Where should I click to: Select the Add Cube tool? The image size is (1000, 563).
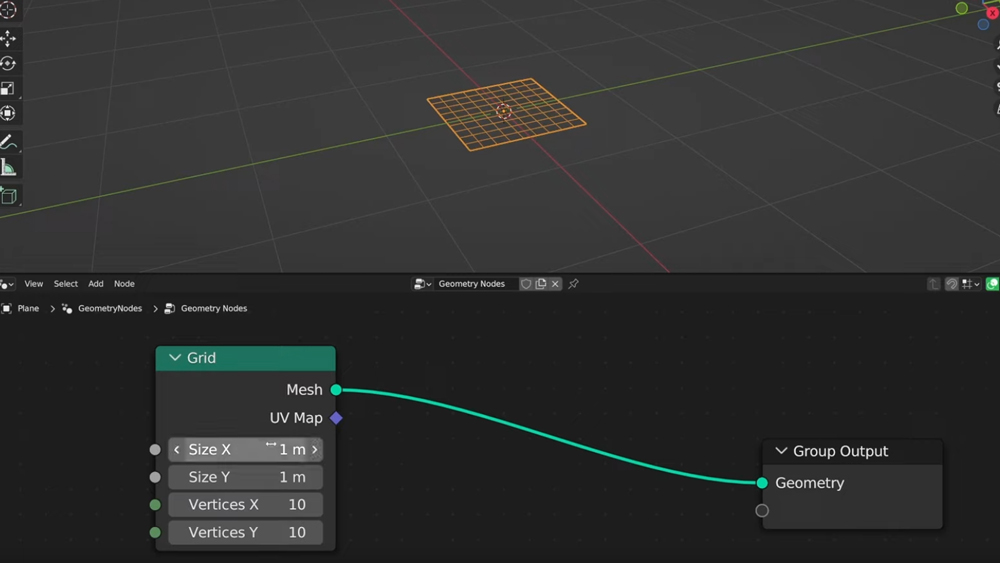point(8,196)
